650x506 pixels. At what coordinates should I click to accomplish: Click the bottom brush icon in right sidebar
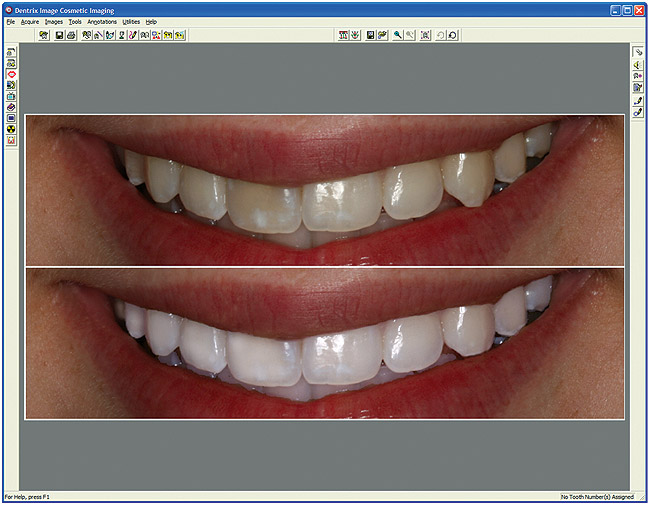pos(638,112)
